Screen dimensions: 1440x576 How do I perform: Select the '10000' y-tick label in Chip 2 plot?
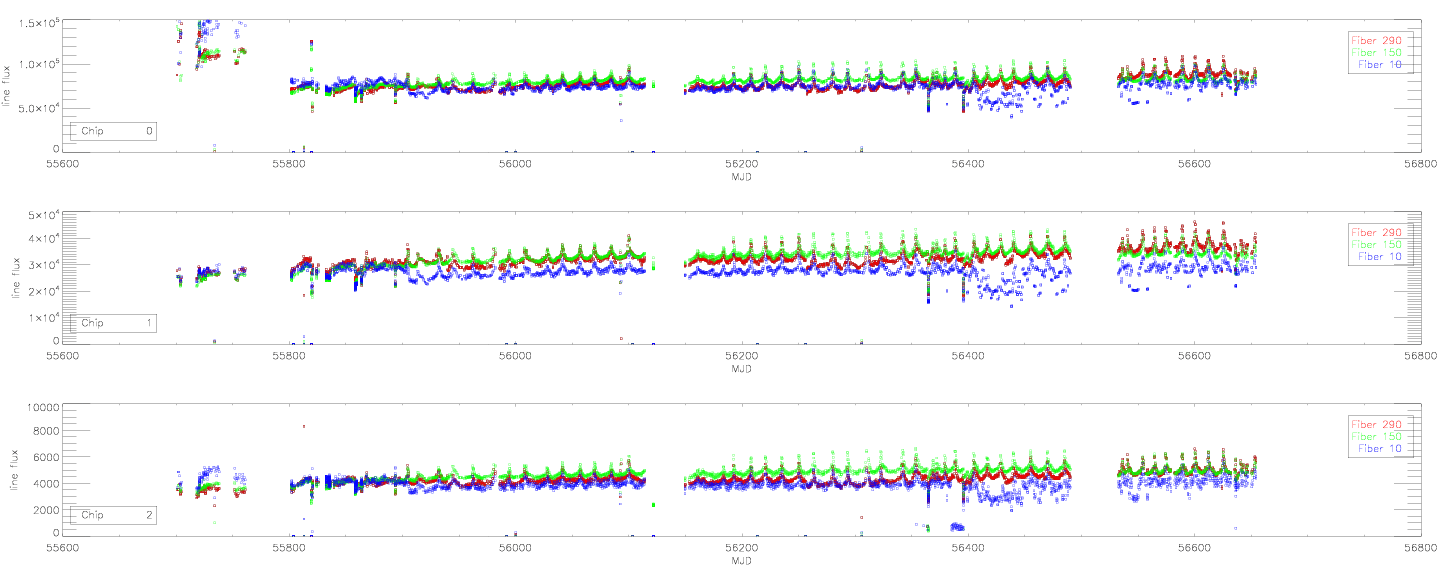[x=44, y=408]
